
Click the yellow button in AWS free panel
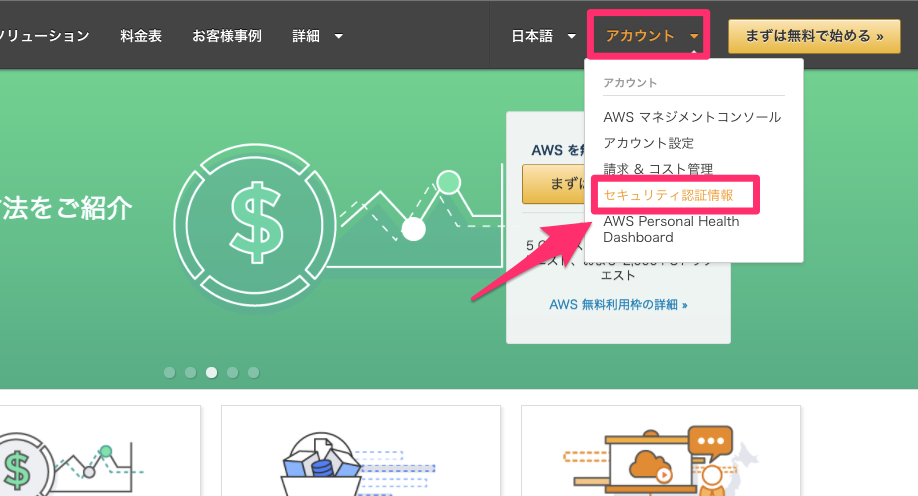click(x=553, y=184)
